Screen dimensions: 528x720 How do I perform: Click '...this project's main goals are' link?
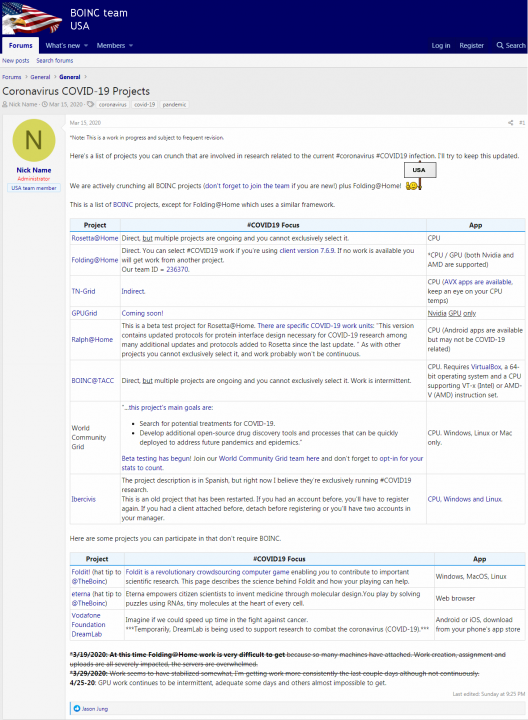(x=167, y=408)
